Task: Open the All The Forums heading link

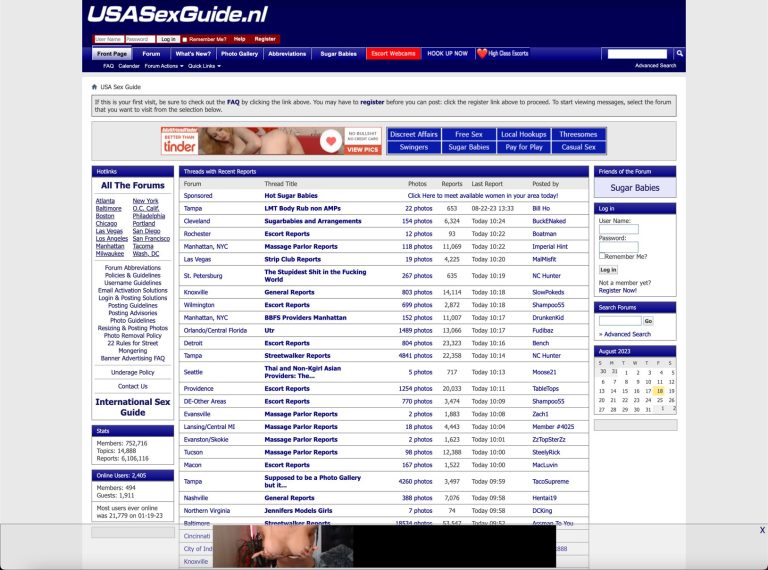Action: [133, 186]
